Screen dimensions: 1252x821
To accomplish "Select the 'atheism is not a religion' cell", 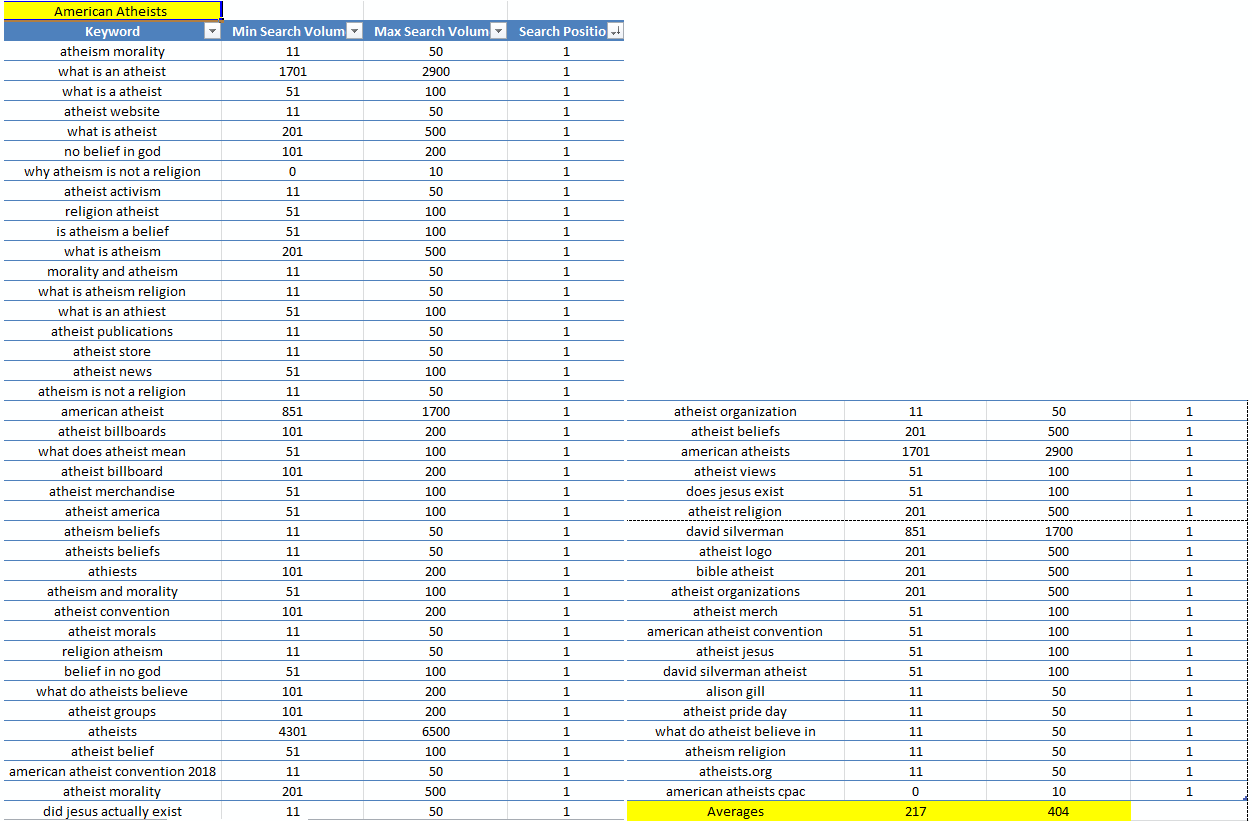I will (112, 391).
